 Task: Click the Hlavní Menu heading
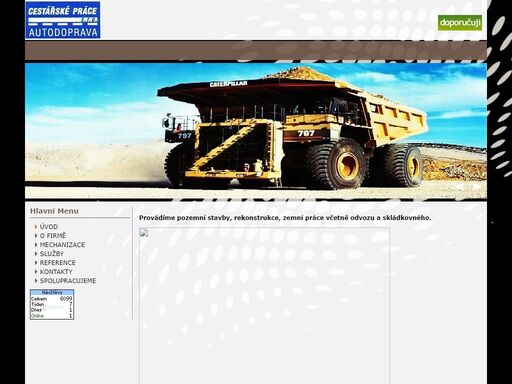click(x=54, y=211)
